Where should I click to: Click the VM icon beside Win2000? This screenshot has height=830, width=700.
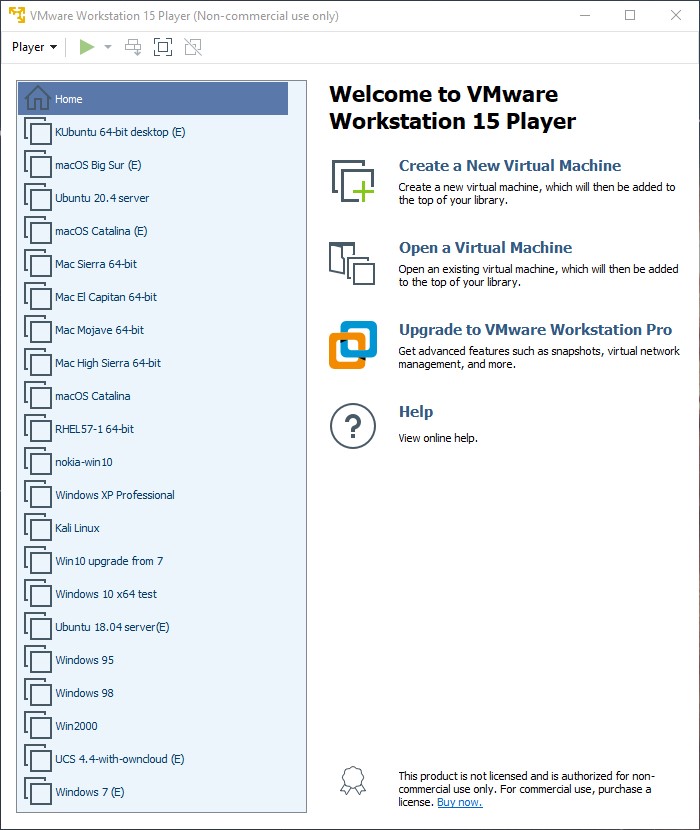coord(38,726)
